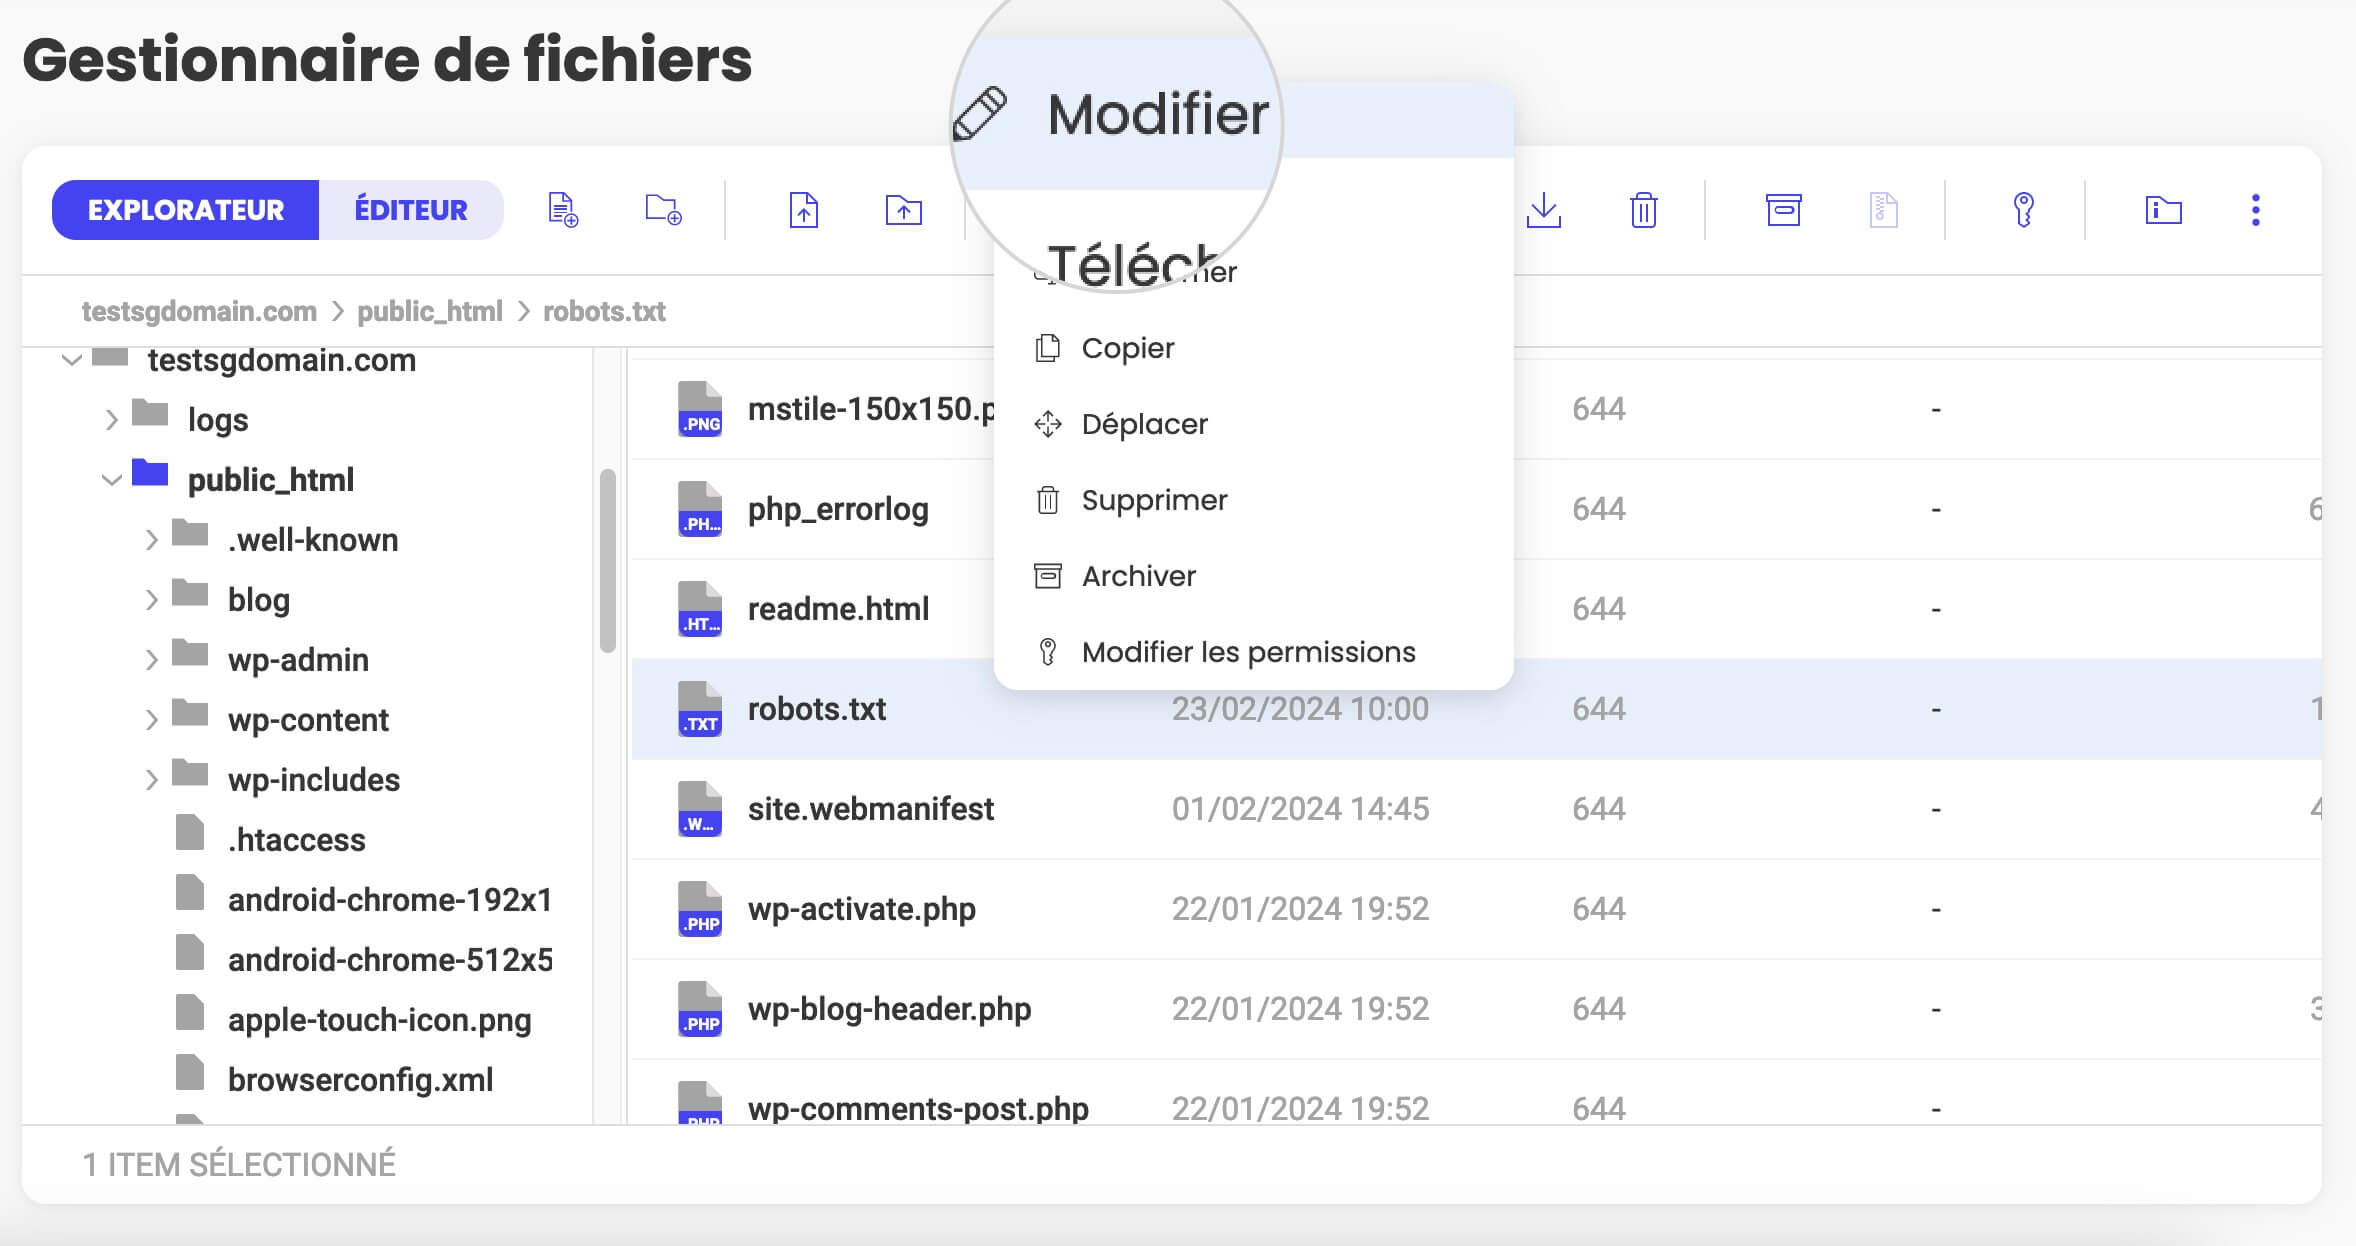Click the TXT file icon of robots.txt
2356x1246 pixels.
(x=700, y=709)
